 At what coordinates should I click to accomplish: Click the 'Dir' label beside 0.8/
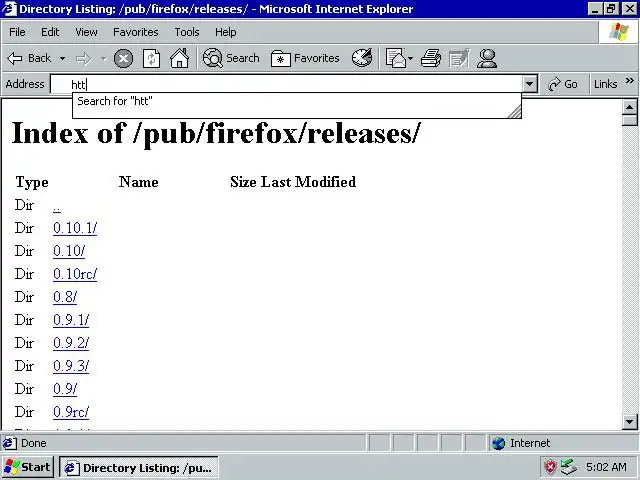(x=24, y=297)
